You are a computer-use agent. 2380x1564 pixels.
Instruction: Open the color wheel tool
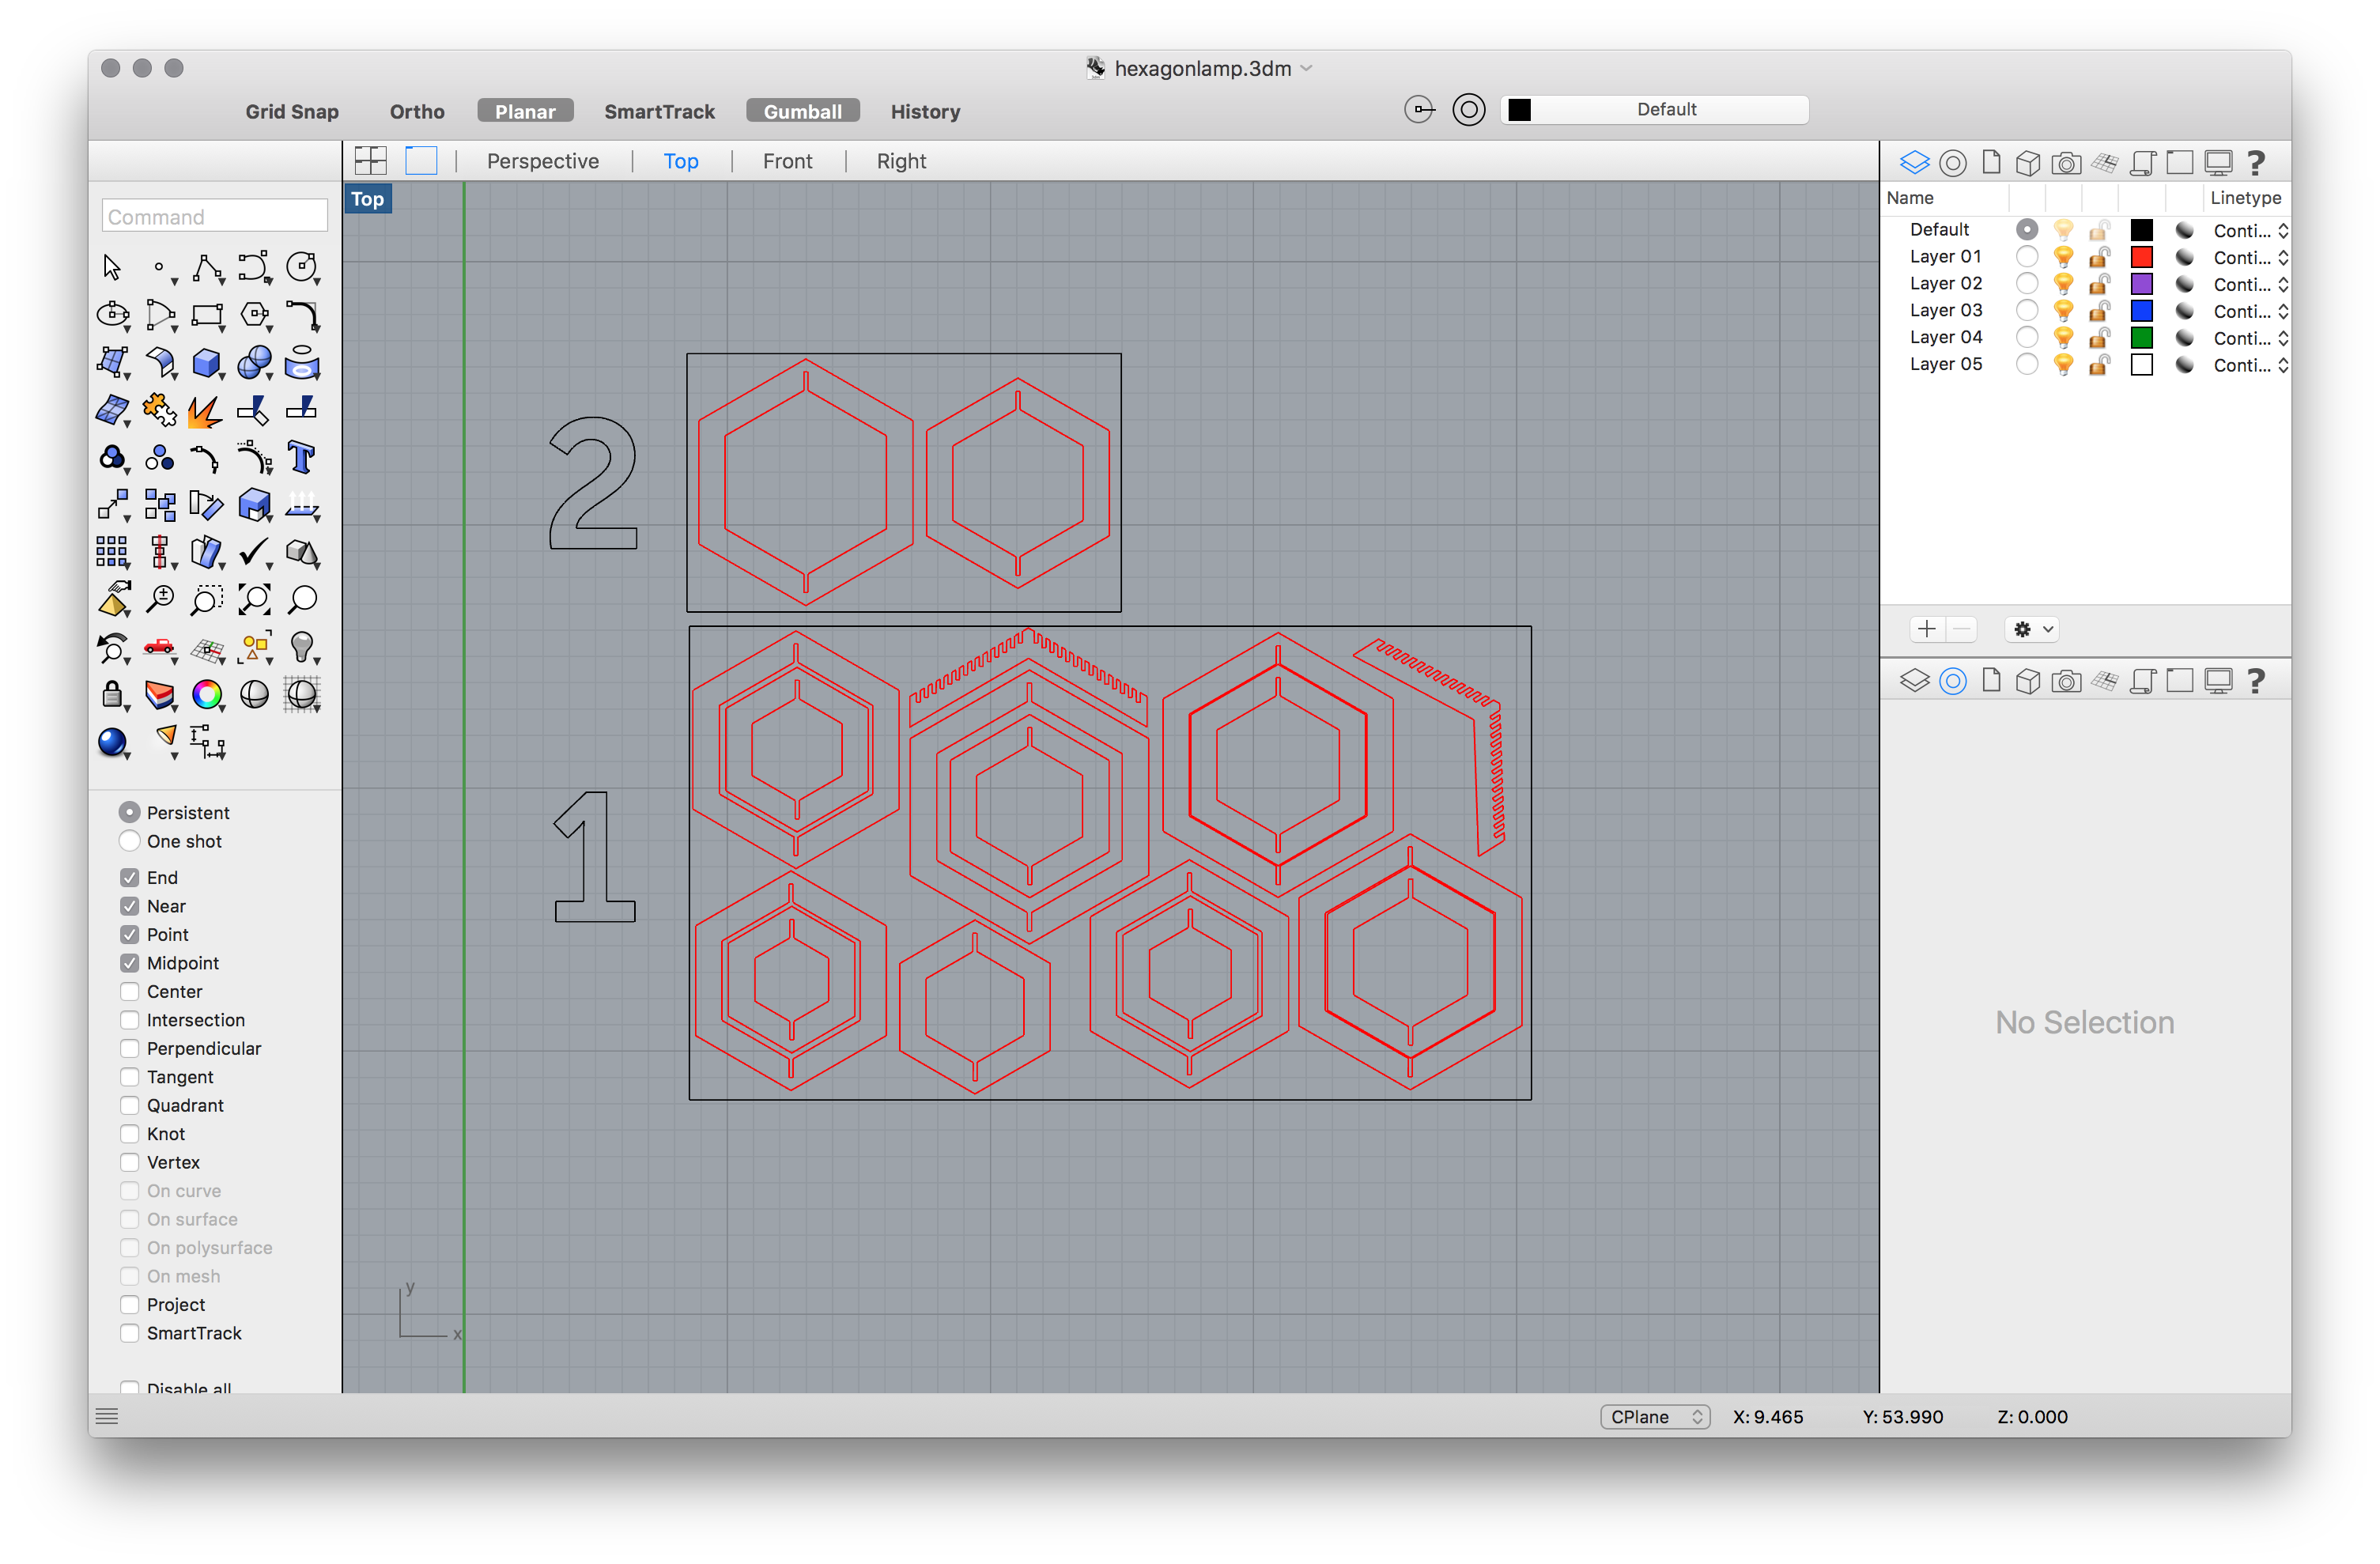point(207,694)
